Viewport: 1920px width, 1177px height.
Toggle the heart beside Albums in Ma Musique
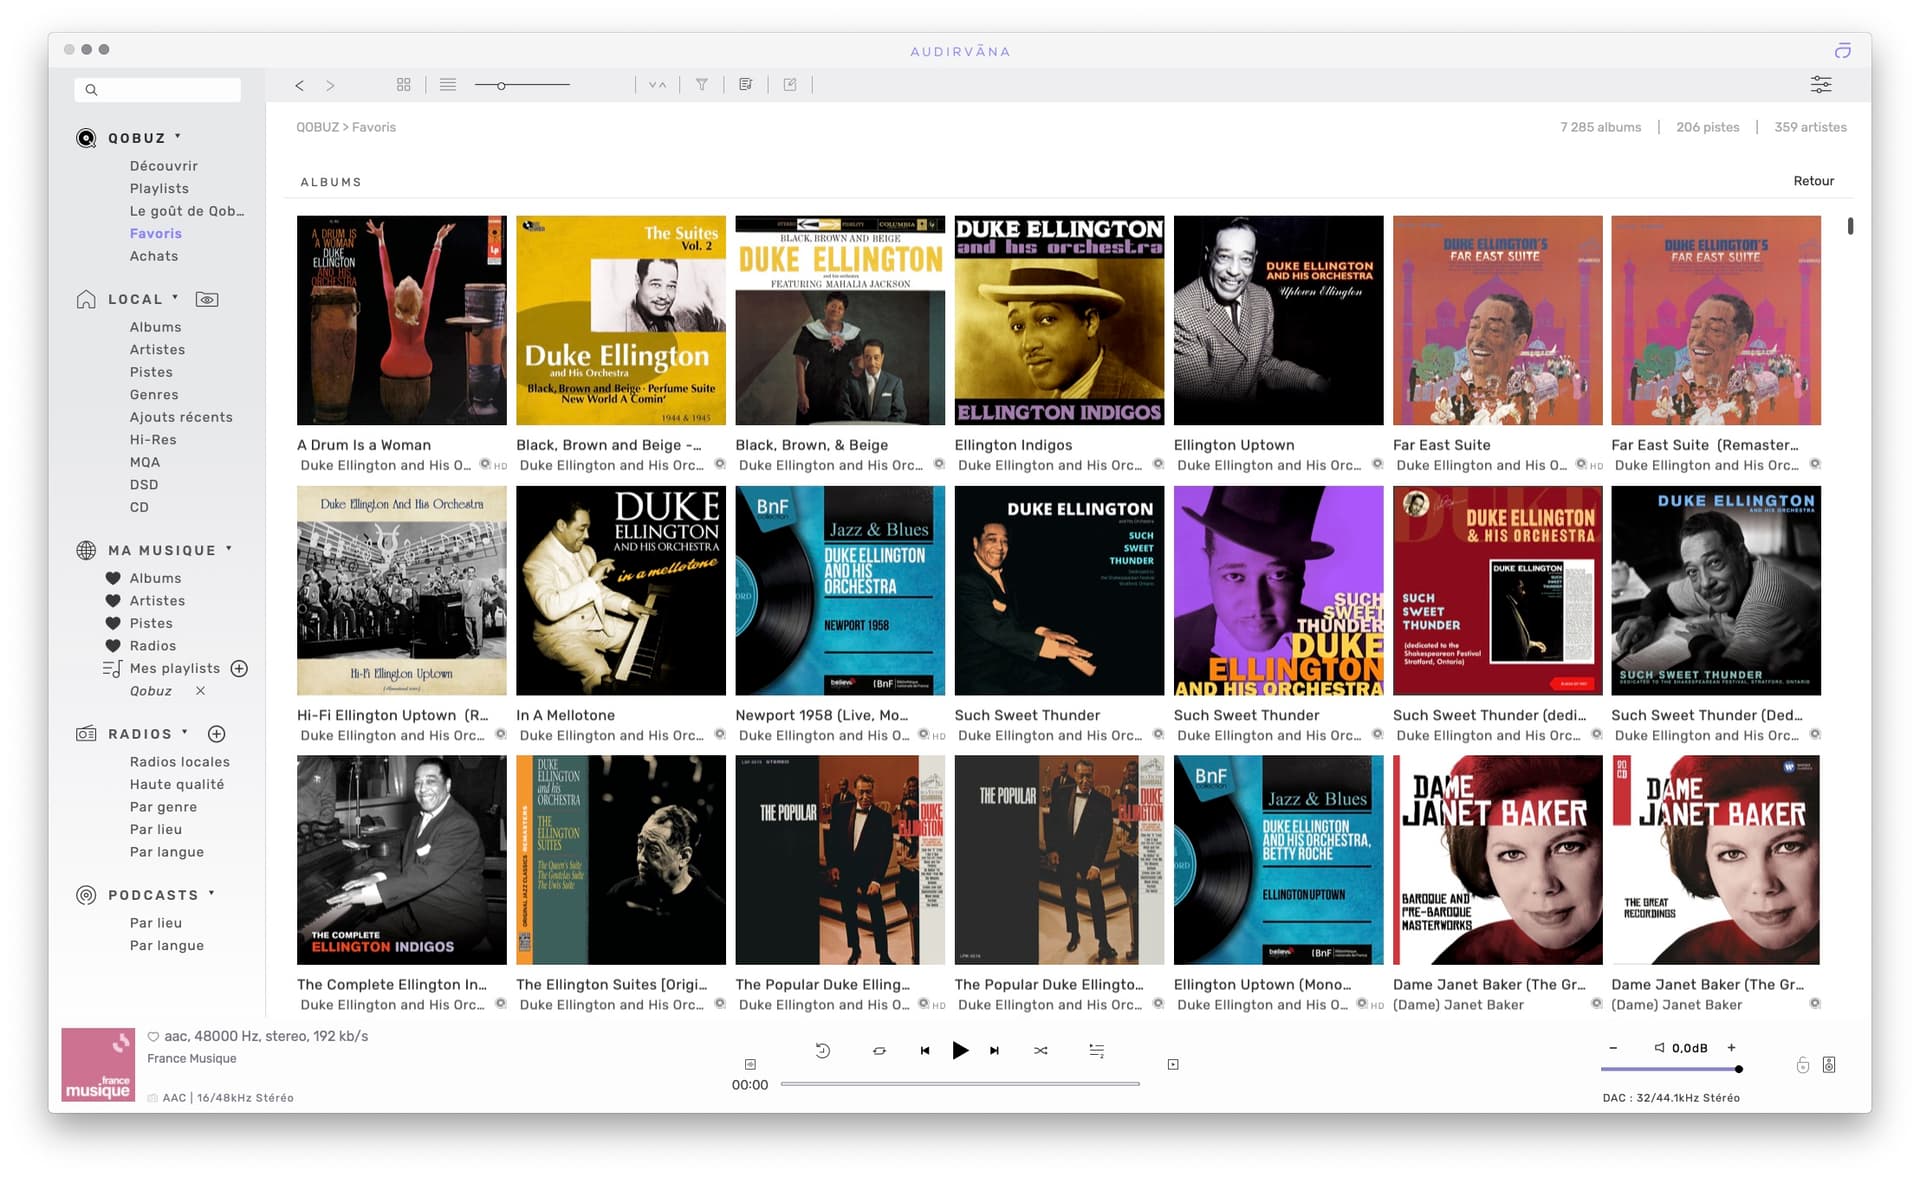tap(113, 578)
